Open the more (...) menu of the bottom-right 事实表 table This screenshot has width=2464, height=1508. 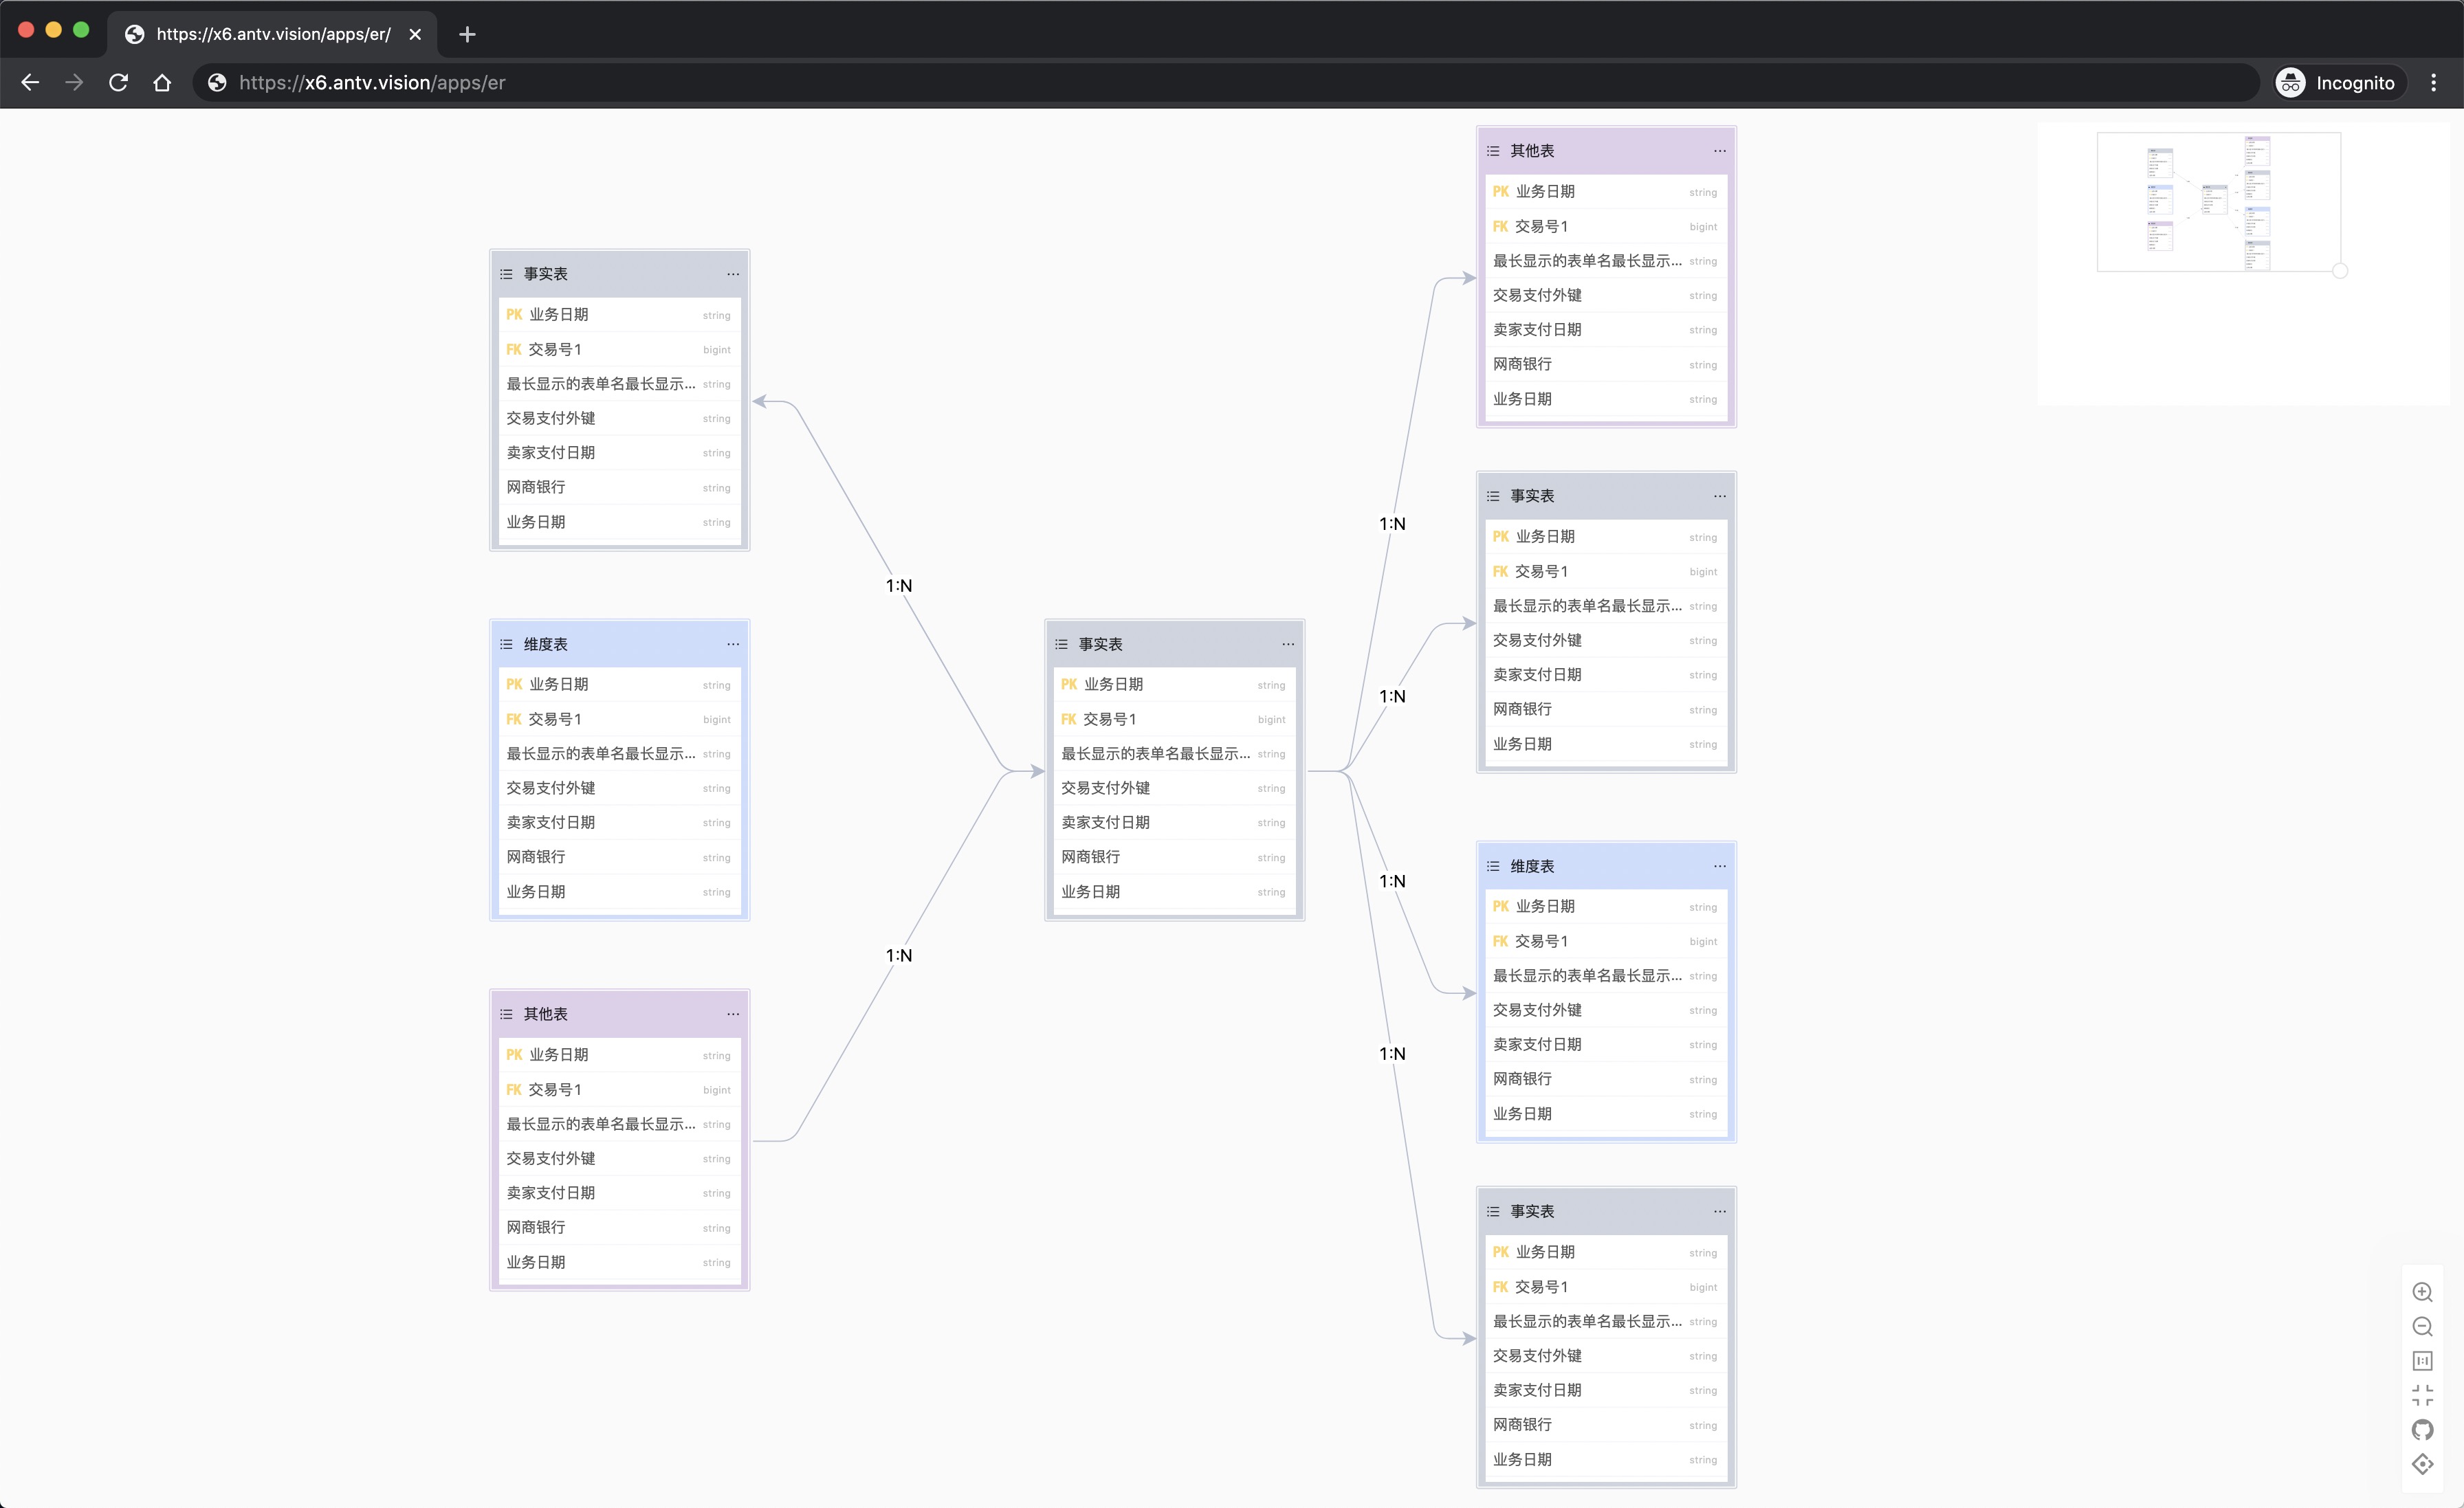(x=1720, y=1211)
